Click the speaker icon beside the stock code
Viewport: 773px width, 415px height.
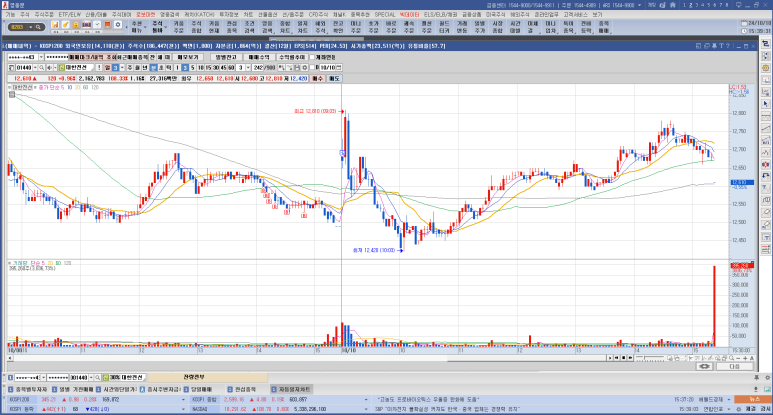coord(49,68)
